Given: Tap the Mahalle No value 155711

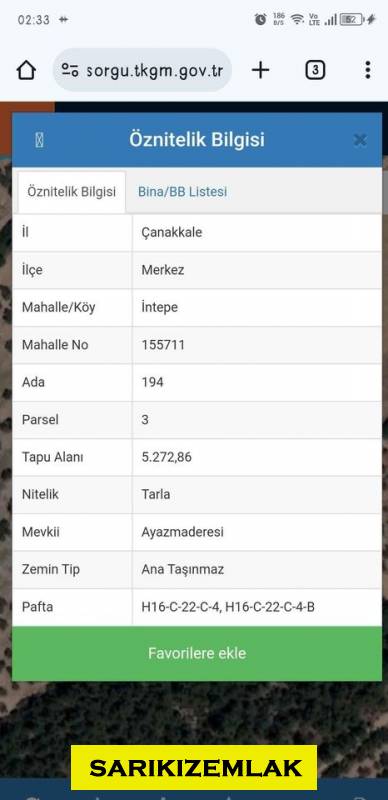Looking at the screenshot, I should click(x=163, y=345).
